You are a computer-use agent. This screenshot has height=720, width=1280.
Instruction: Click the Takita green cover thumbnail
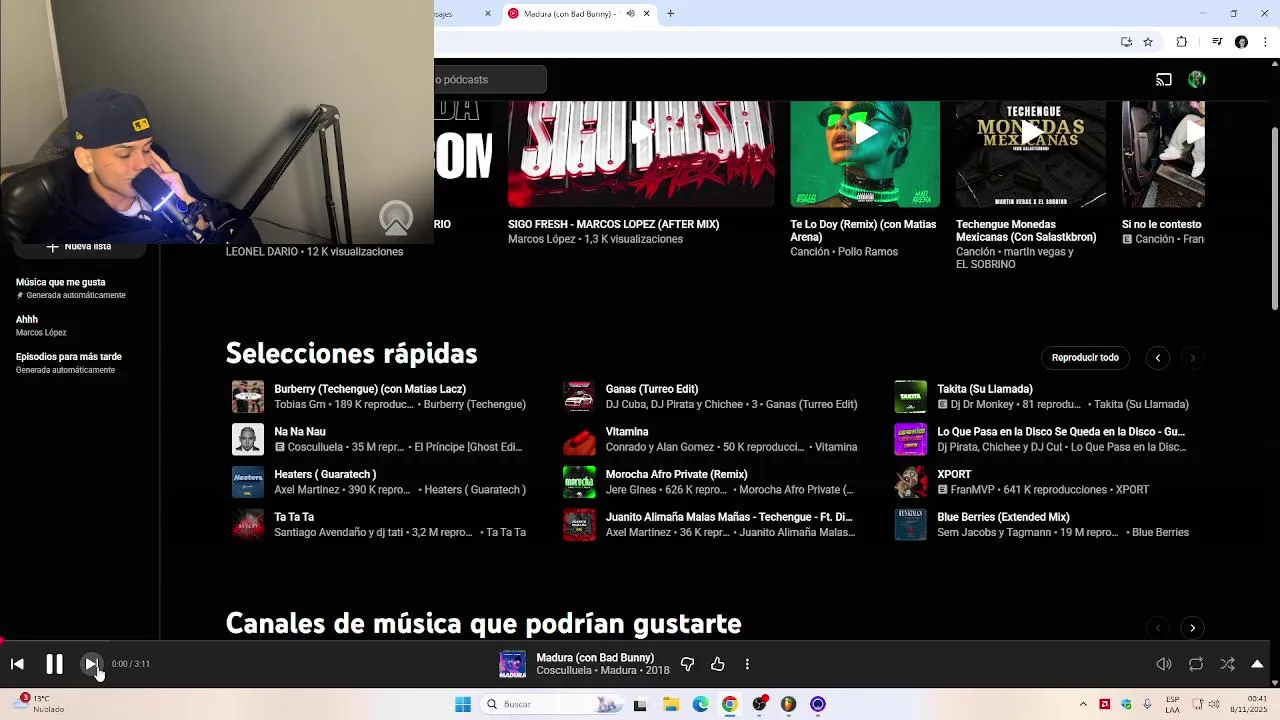(x=910, y=396)
